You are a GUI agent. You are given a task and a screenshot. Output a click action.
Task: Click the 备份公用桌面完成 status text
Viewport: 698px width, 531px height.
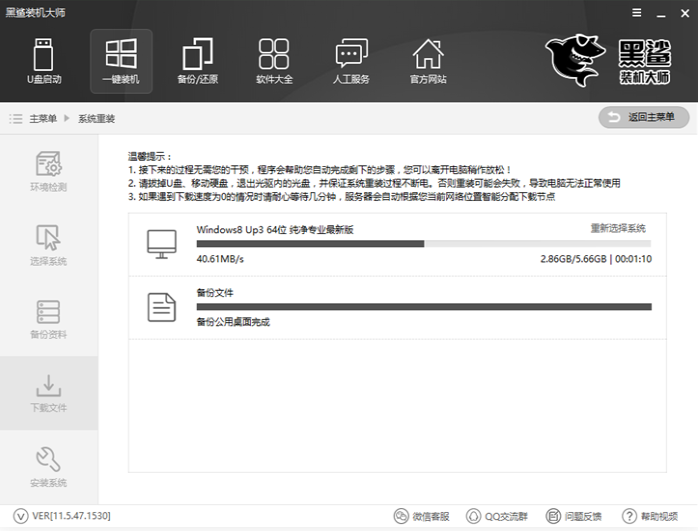click(233, 322)
